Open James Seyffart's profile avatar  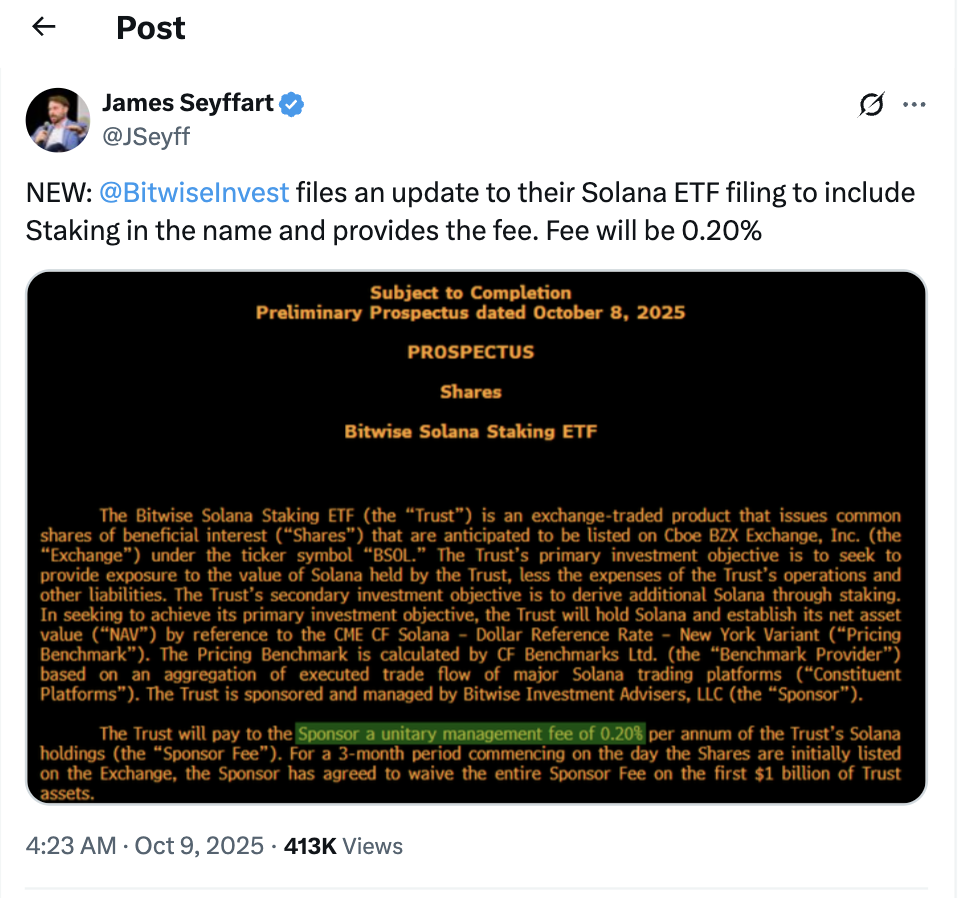[x=58, y=119]
